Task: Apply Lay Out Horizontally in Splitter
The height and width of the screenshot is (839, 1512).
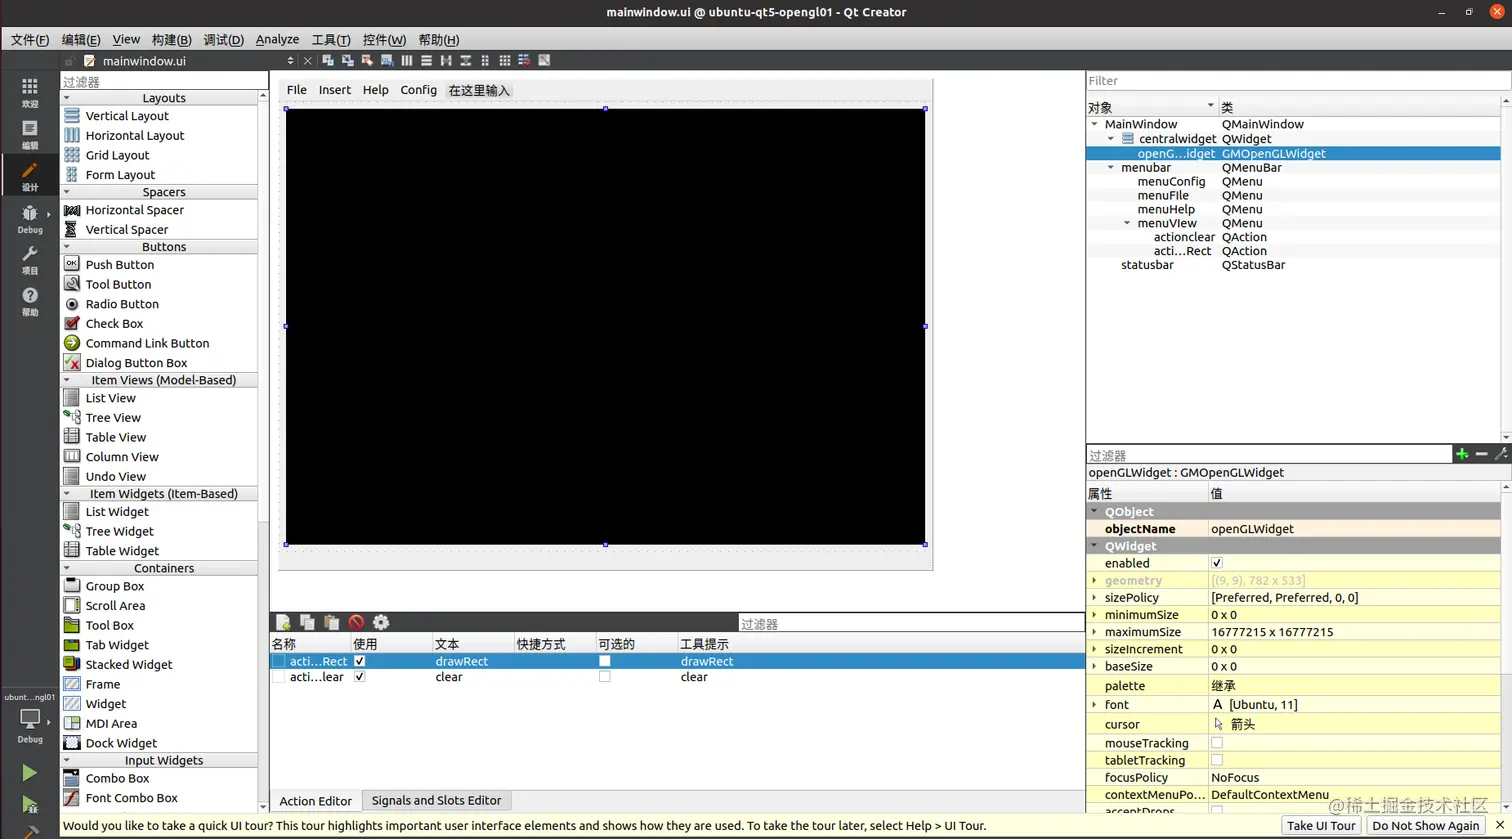Action: [x=446, y=61]
